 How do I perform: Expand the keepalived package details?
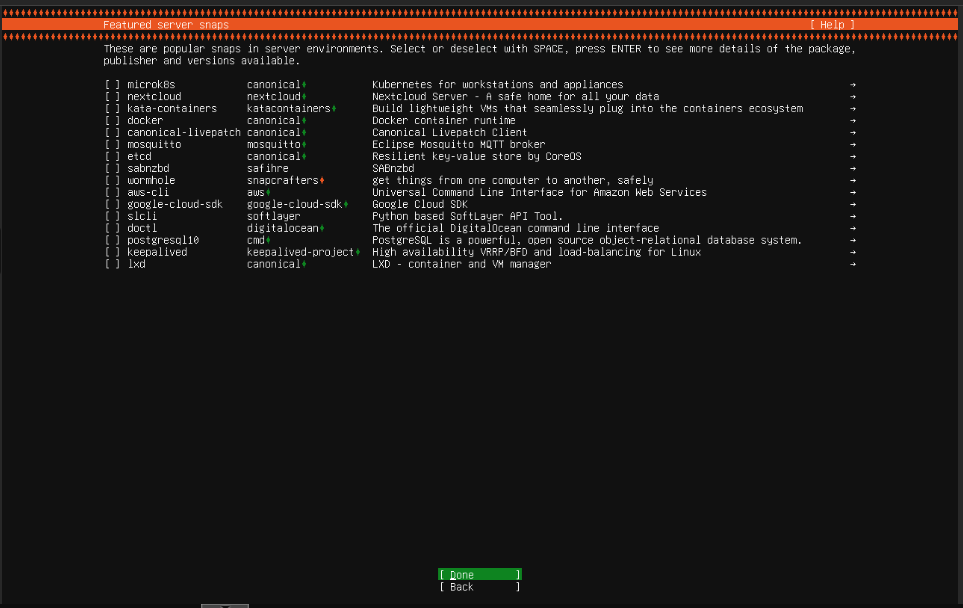point(852,252)
